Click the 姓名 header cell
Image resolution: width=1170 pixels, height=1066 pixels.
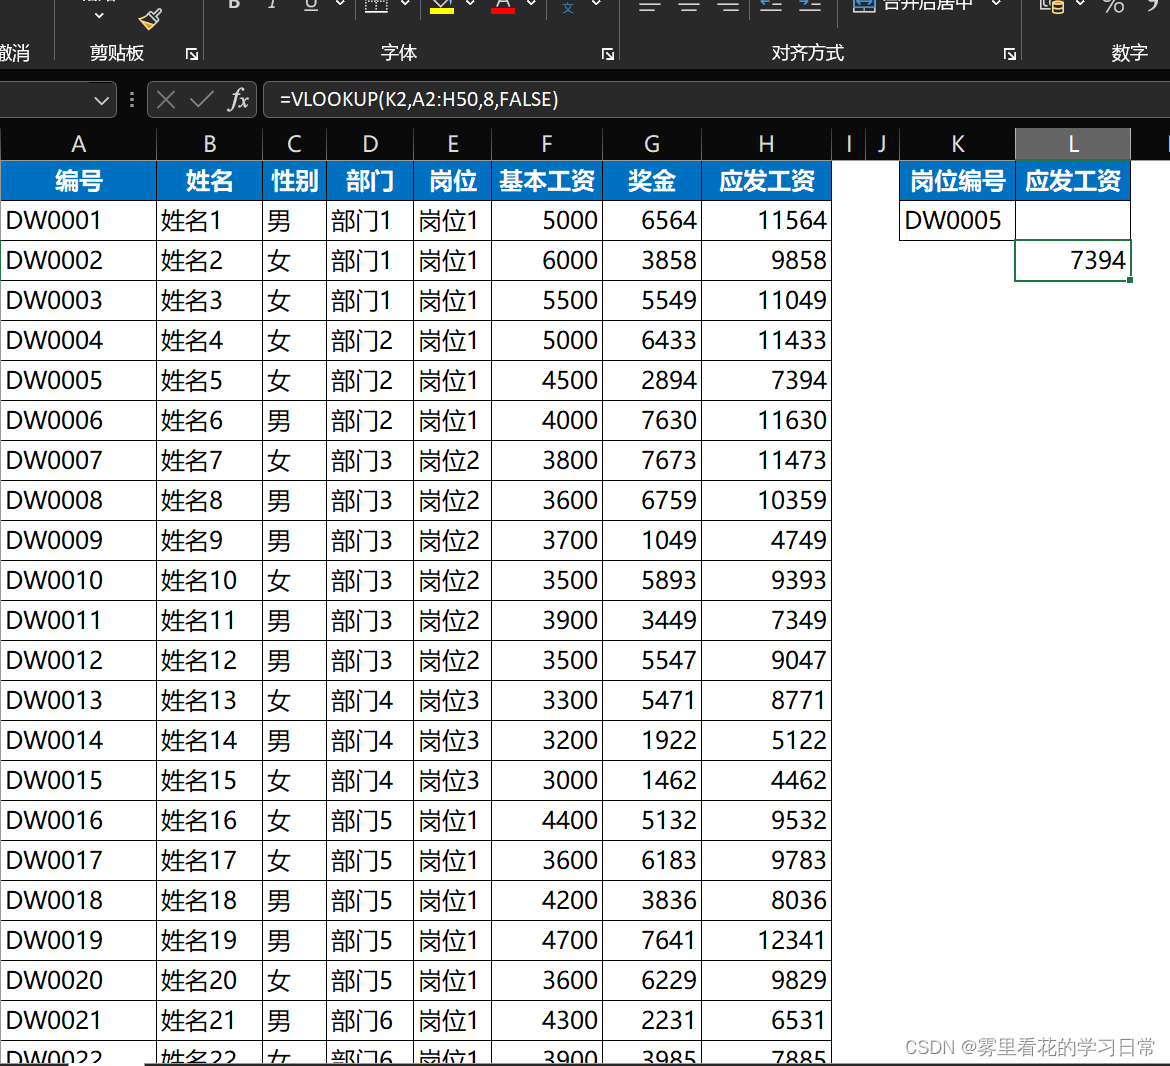point(209,181)
